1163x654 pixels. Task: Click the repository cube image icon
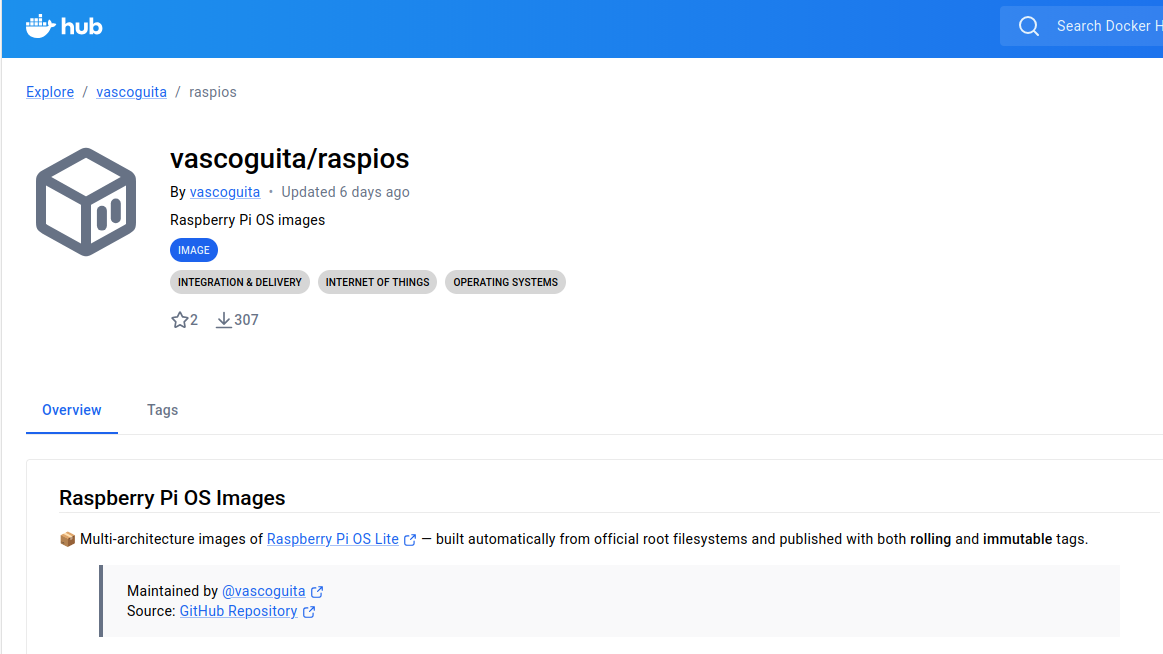(86, 202)
